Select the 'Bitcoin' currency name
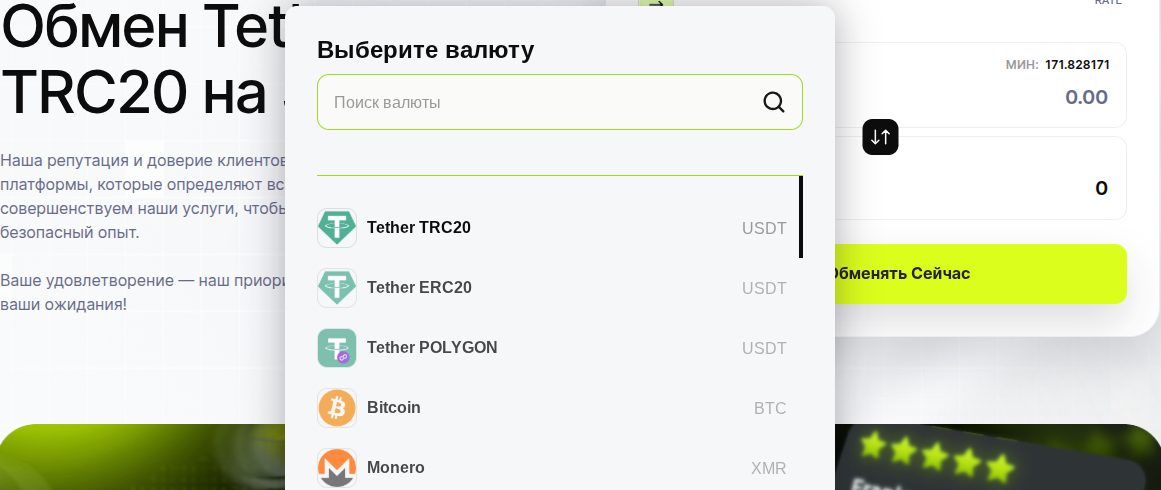Viewport: 1161px width, 490px height. click(394, 408)
